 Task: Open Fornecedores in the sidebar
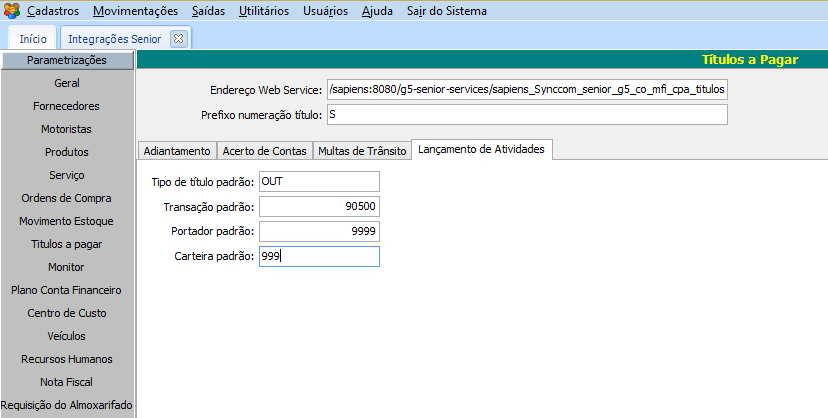point(67,106)
